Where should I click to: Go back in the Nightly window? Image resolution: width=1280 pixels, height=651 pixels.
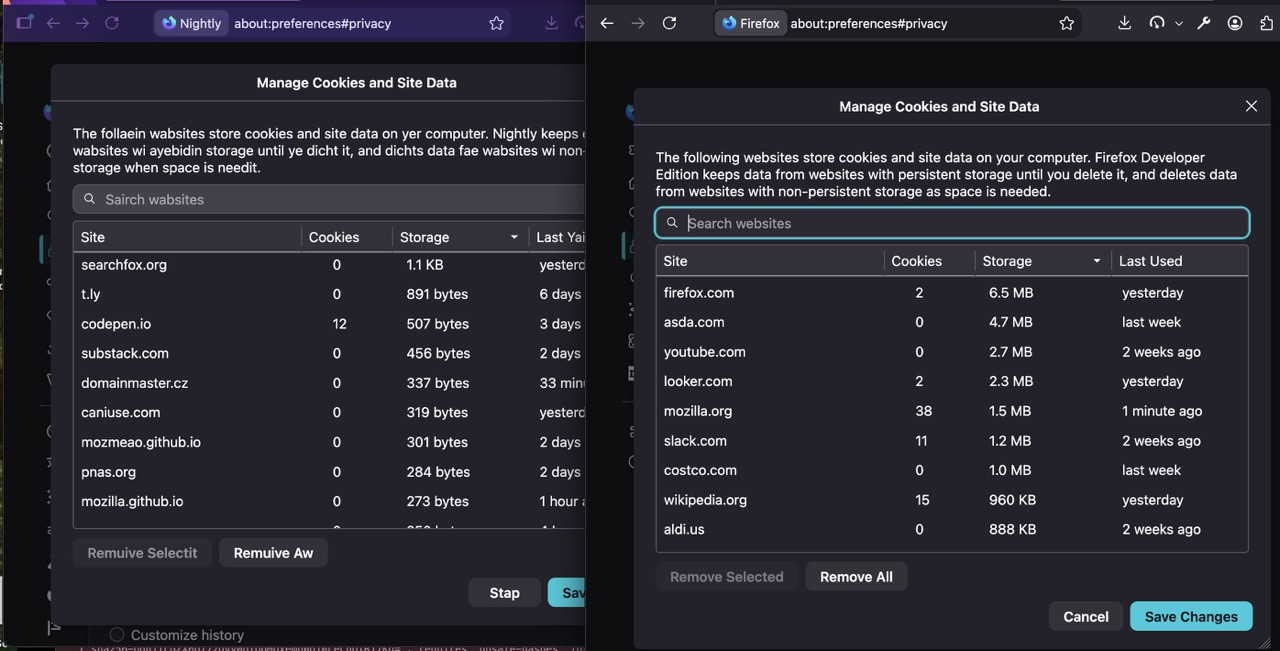click(x=53, y=22)
